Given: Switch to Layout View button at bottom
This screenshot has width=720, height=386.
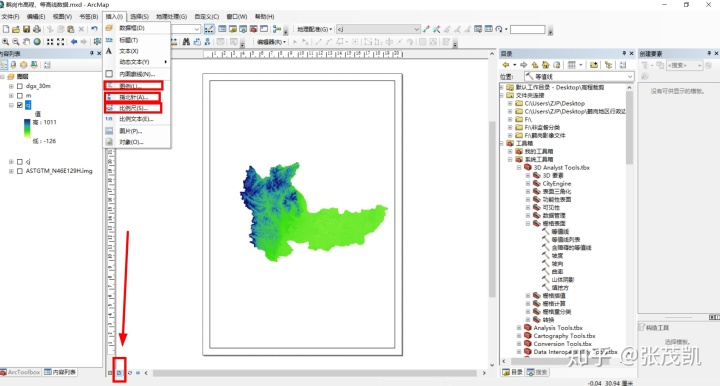Looking at the screenshot, I should click(119, 373).
